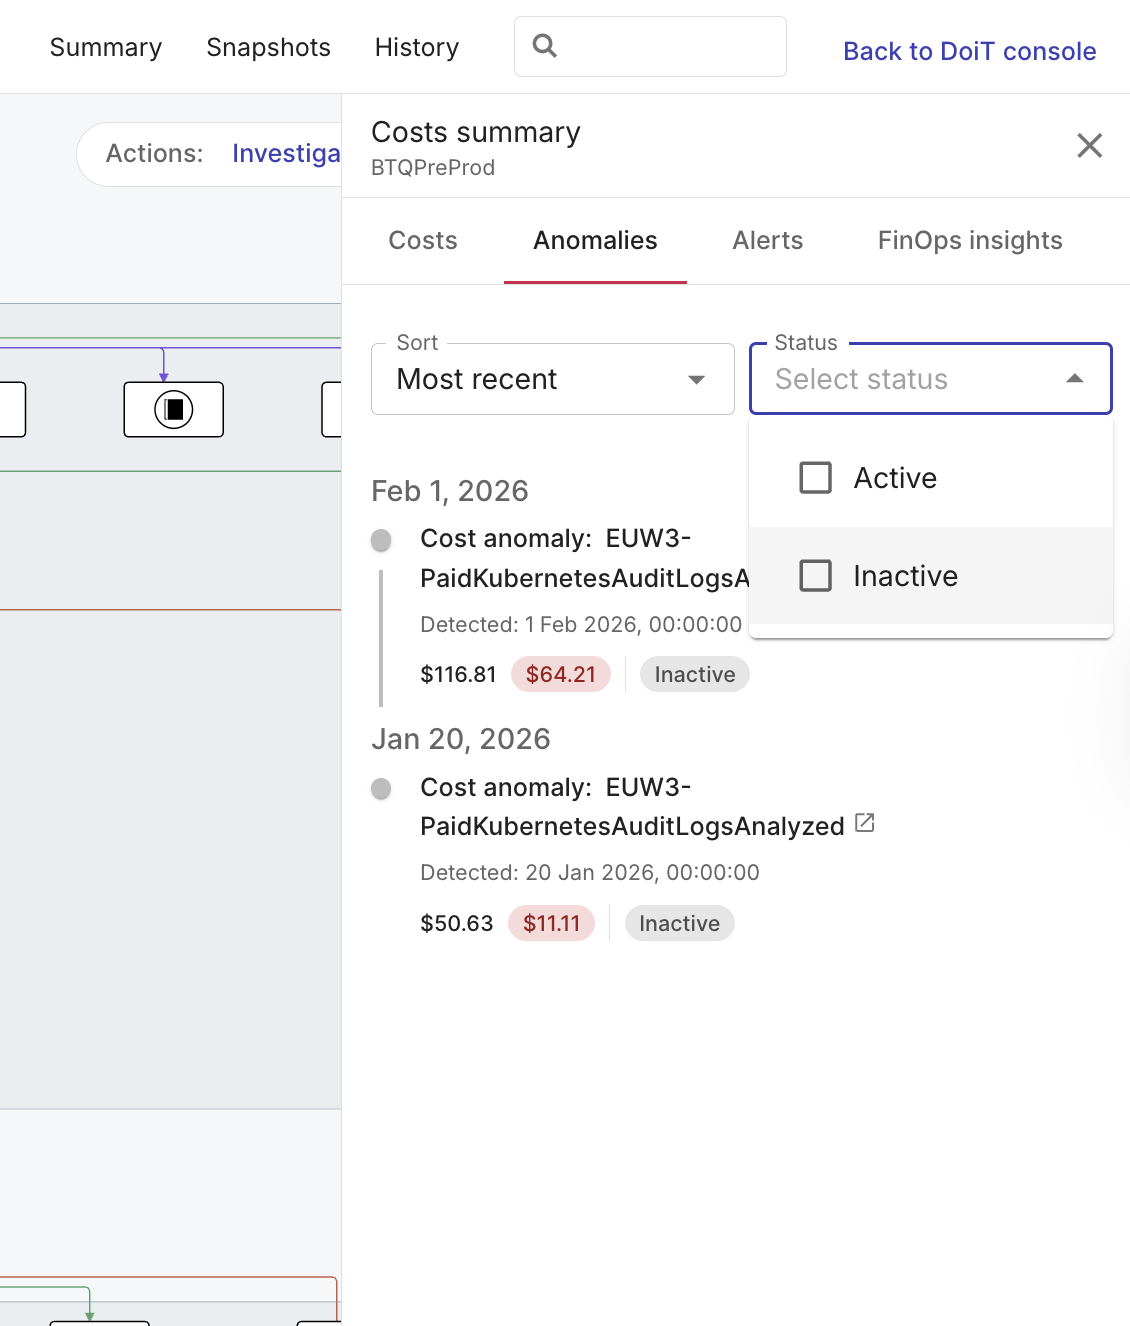Click the gray timeline dot for Jan 20 anomaly
Image resolution: width=1130 pixels, height=1326 pixels.
pyautogui.click(x=381, y=789)
